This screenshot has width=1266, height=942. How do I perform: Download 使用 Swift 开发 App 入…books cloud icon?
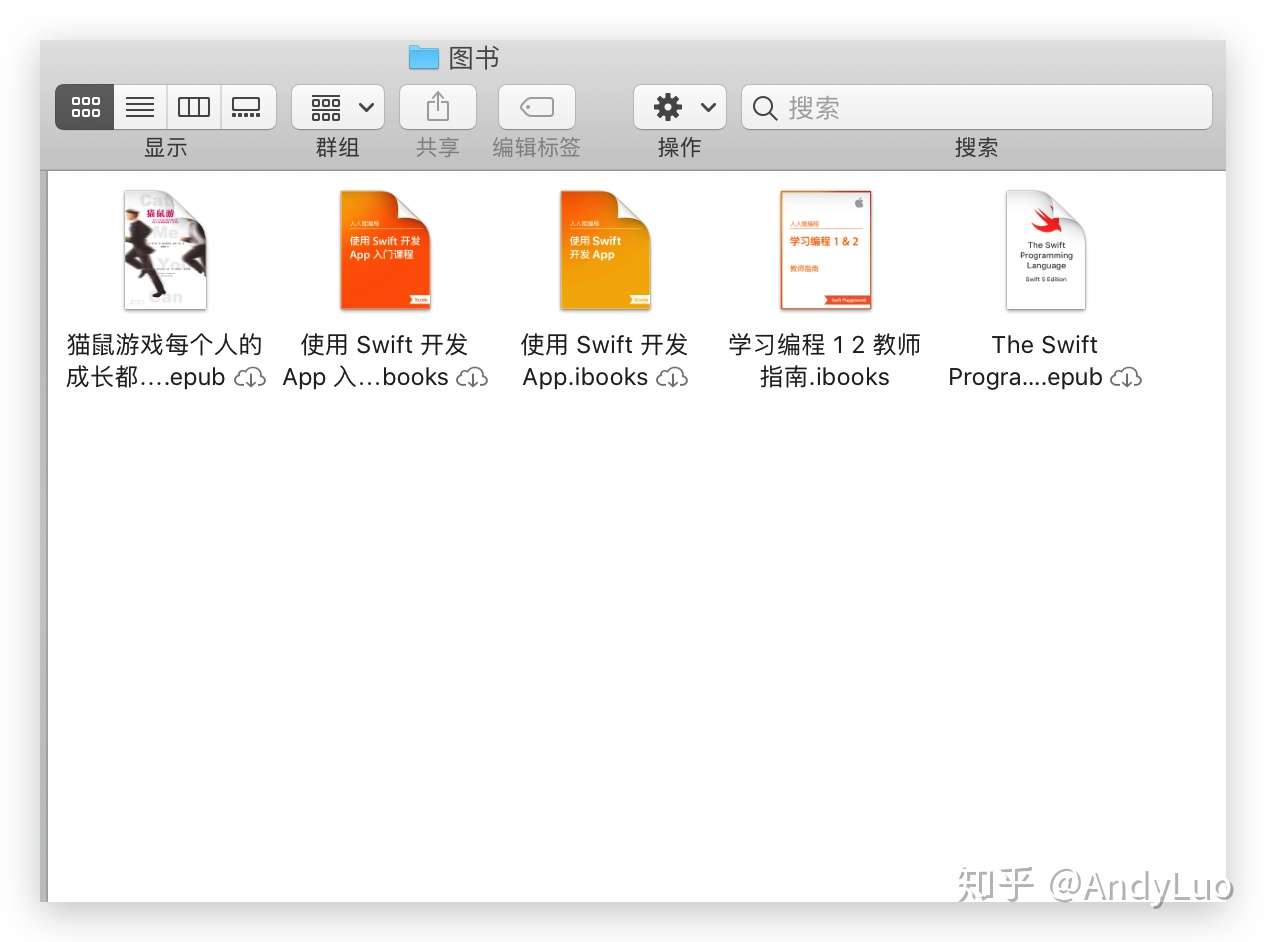pos(472,378)
